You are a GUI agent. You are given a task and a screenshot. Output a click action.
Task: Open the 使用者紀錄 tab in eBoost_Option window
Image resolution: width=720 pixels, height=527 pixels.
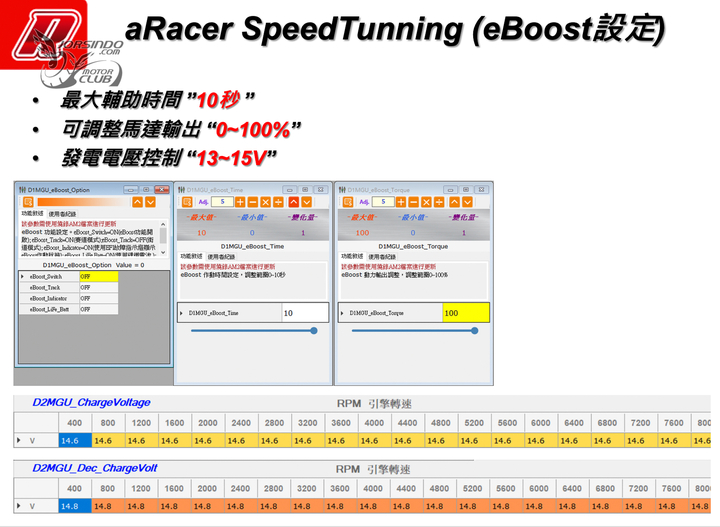point(62,214)
